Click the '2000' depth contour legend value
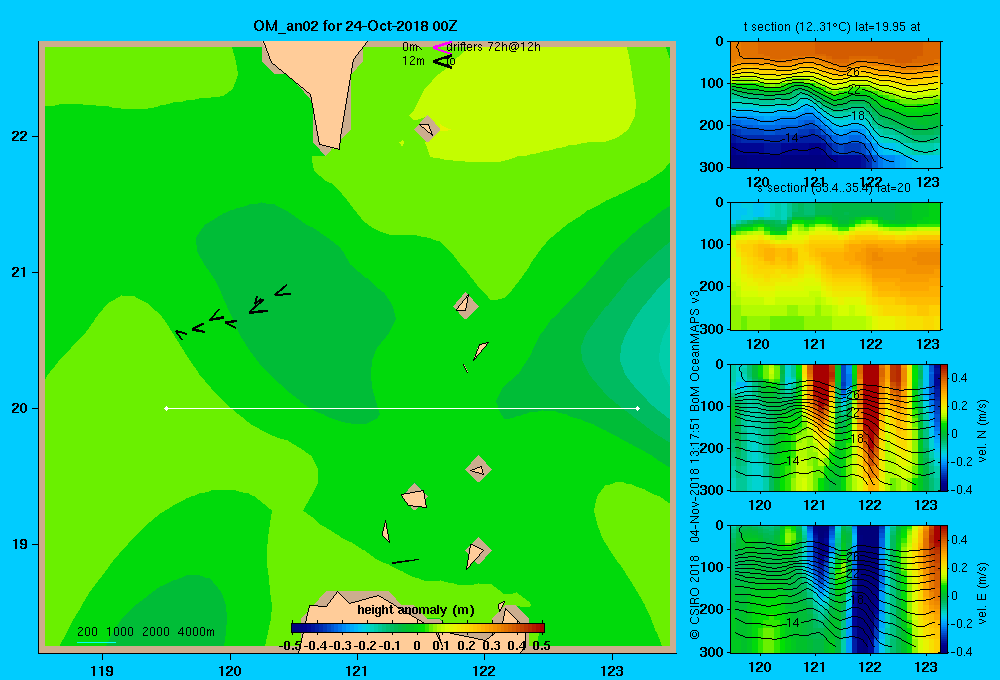 pos(156,632)
